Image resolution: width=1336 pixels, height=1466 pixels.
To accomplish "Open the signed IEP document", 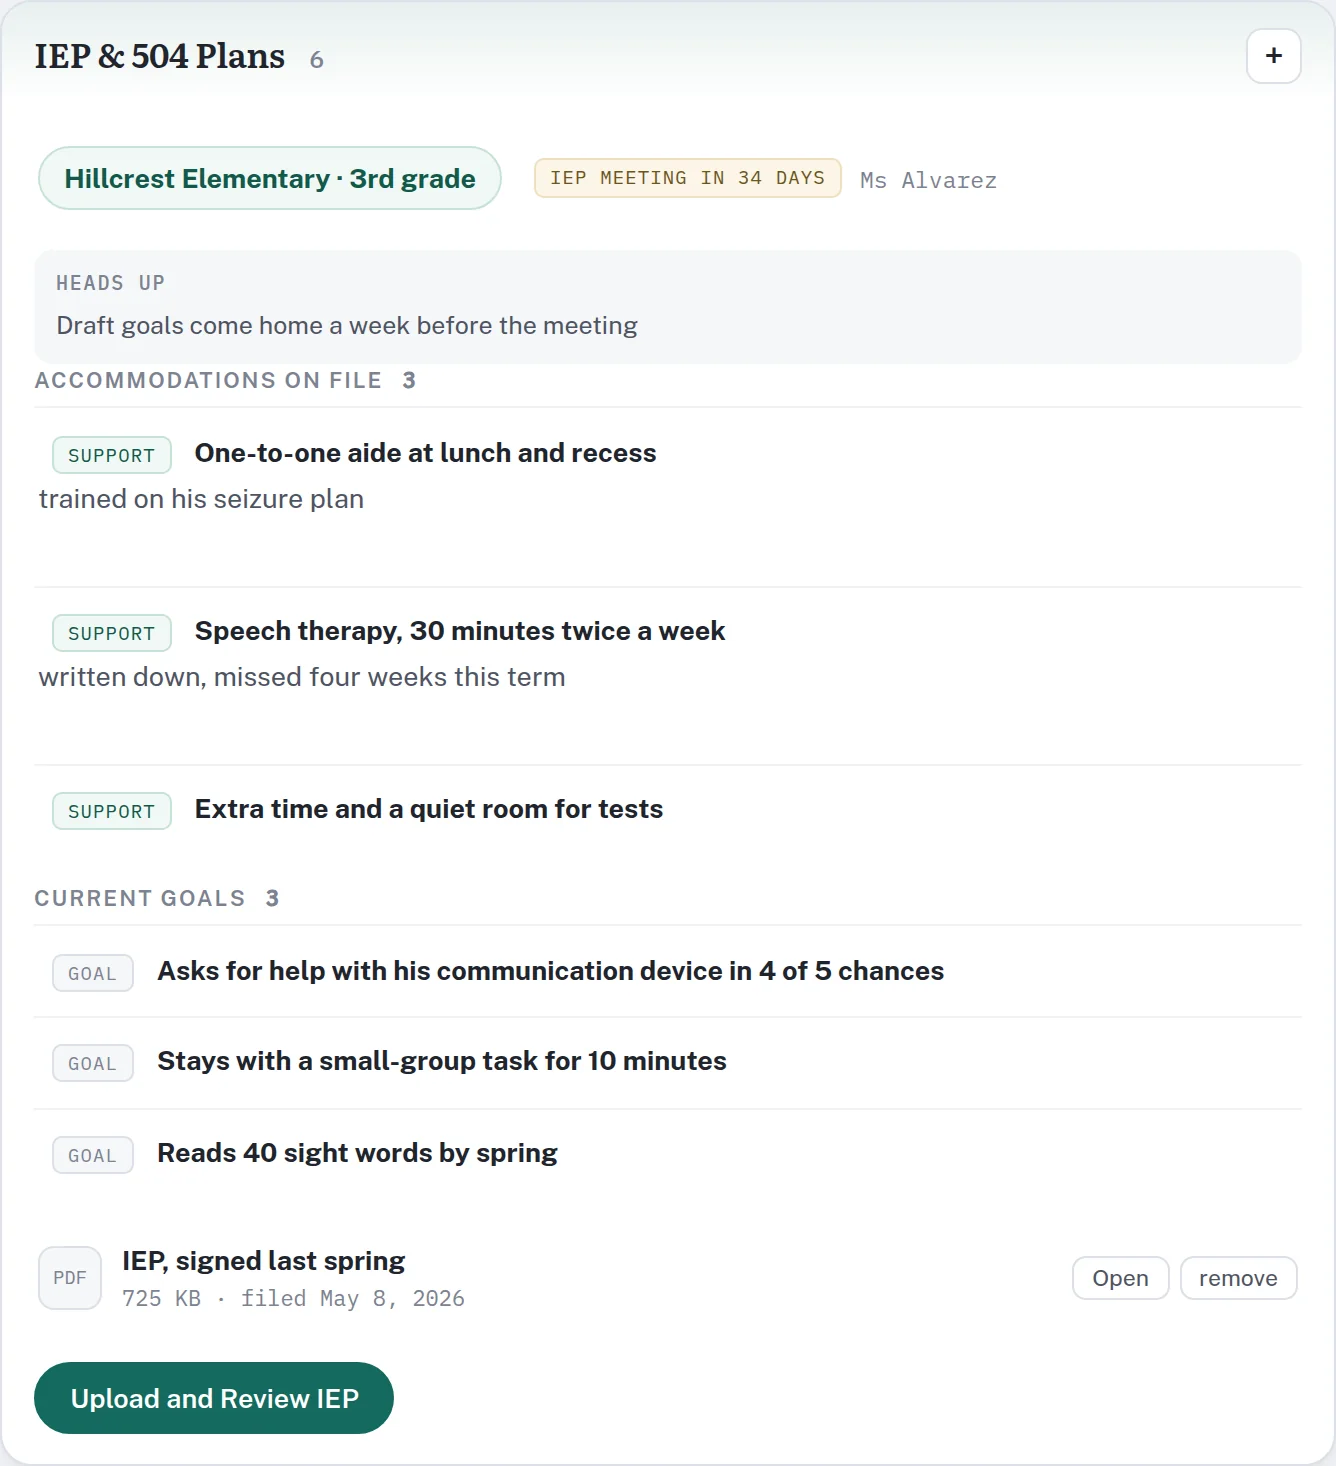I will coord(1120,1278).
